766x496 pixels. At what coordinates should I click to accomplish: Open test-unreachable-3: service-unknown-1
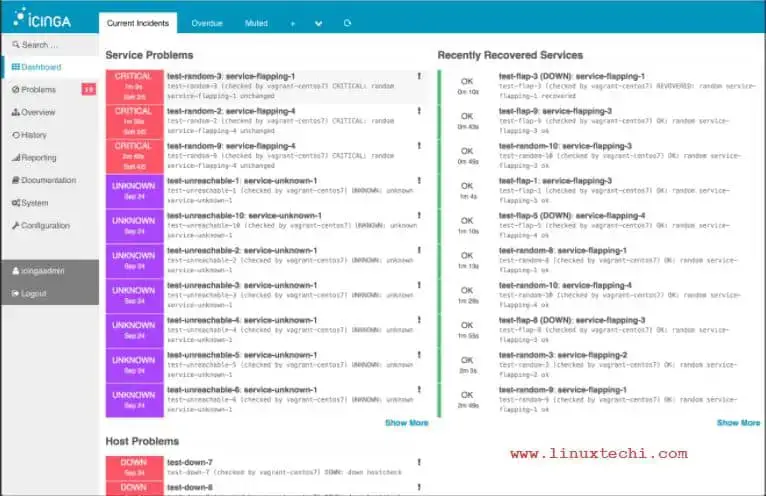[x=242, y=285]
